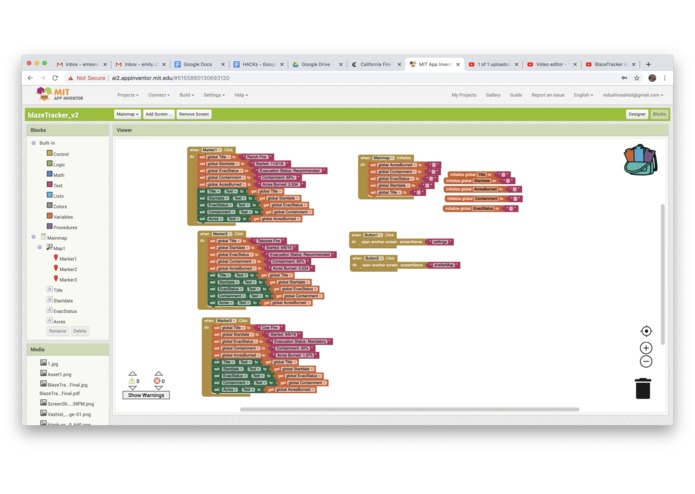The image size is (695, 494).
Task: Click Report an Issue link
Action: coord(548,95)
